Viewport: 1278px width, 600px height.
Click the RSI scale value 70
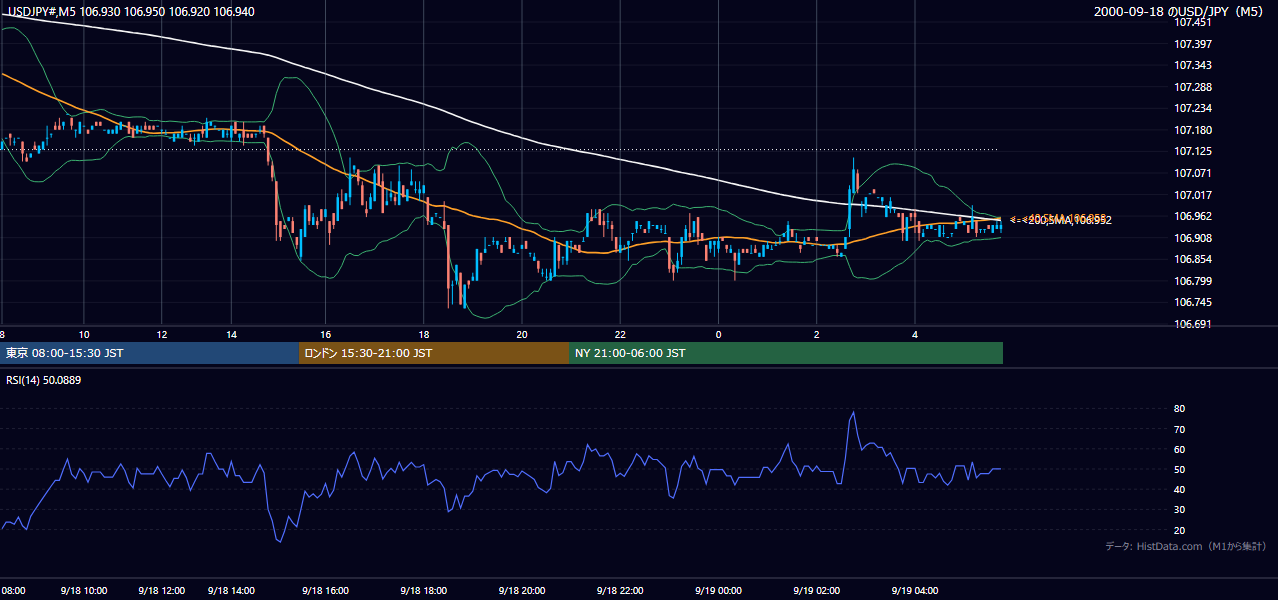[x=1180, y=429]
